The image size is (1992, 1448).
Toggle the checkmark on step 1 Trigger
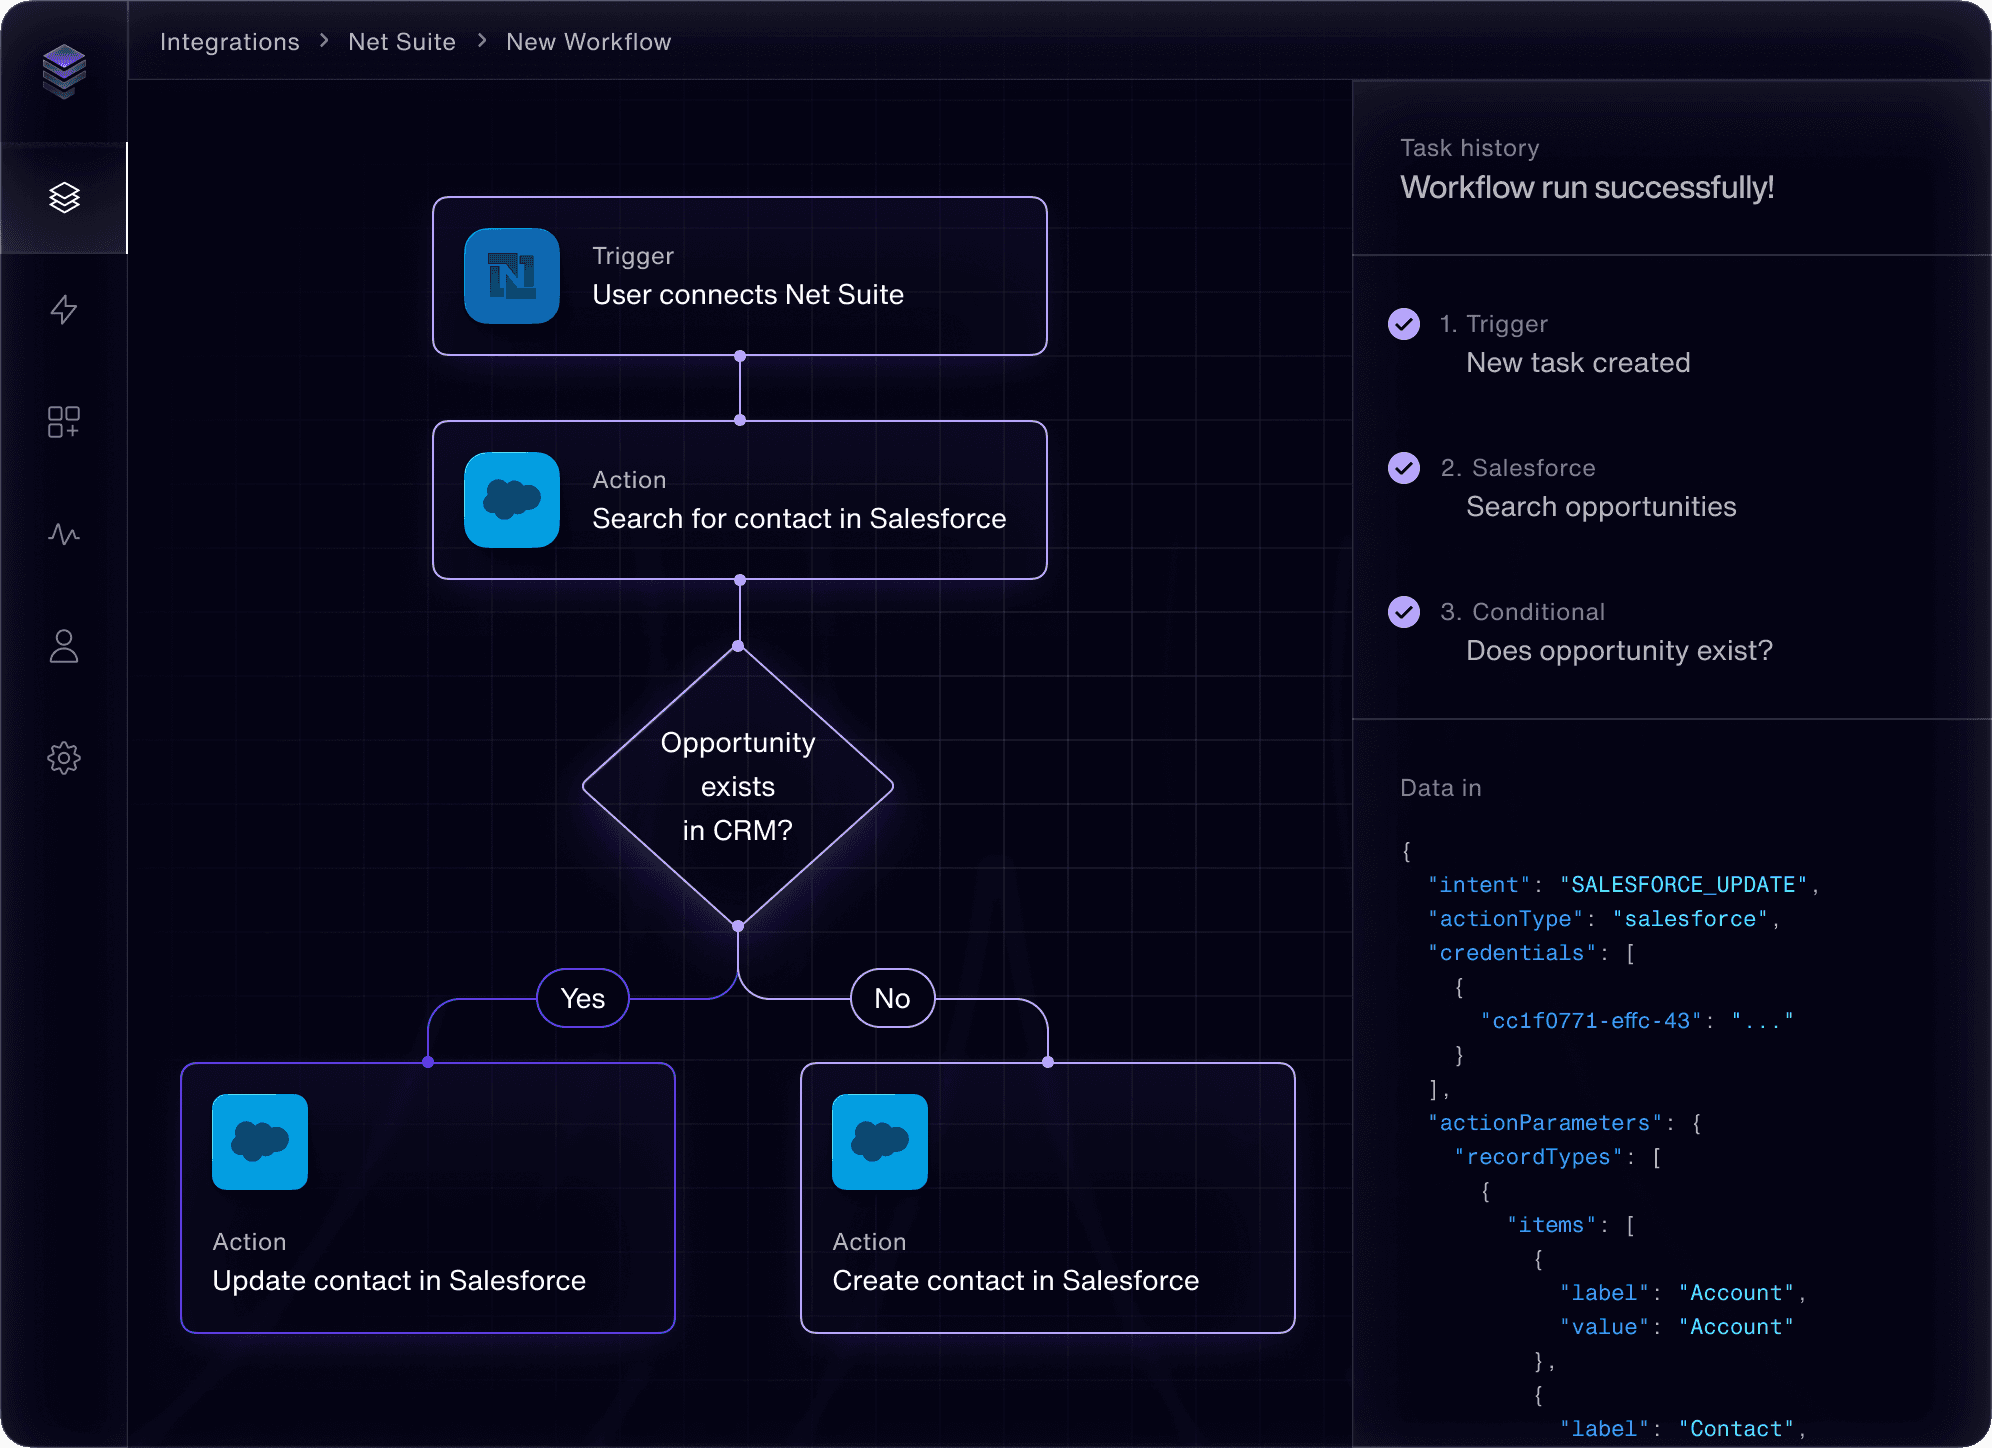point(1405,324)
